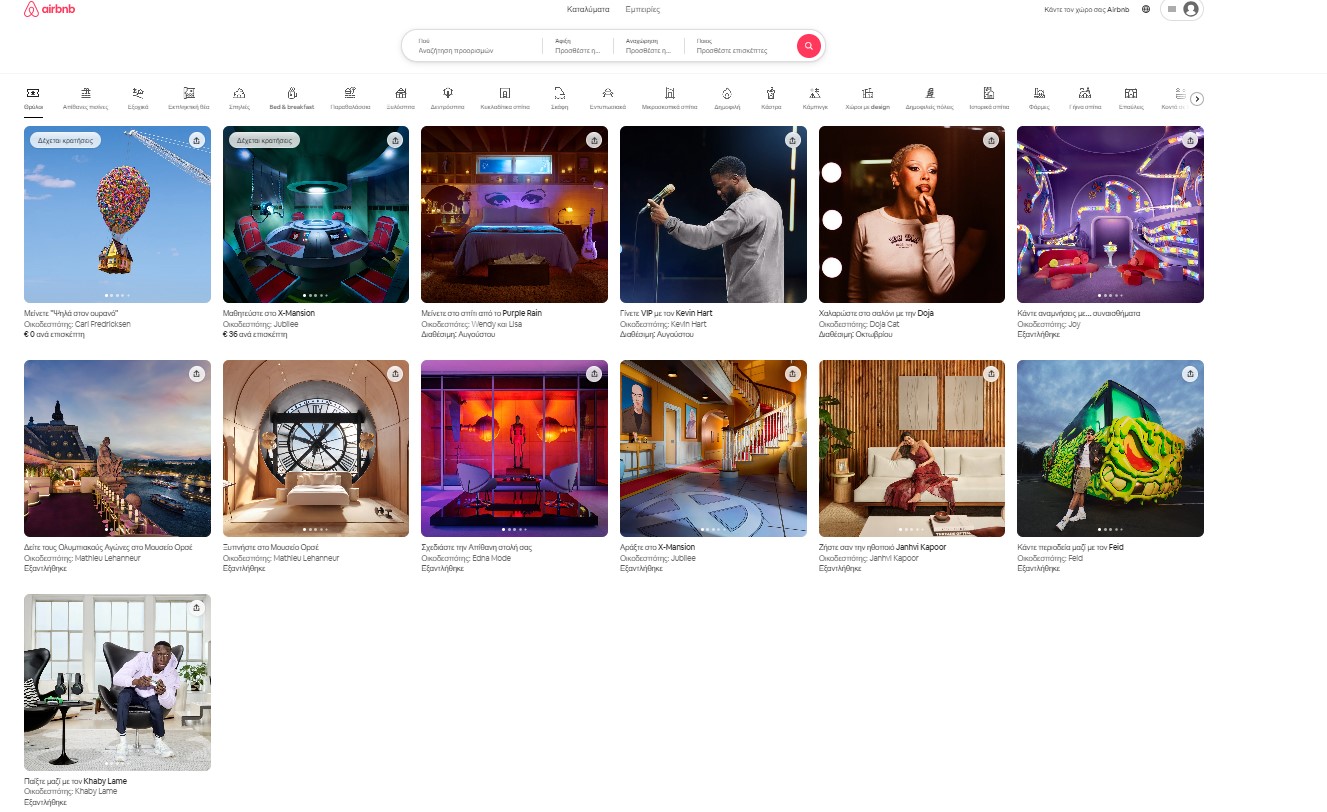
Task: Click the red search magnifier button
Action: (x=808, y=46)
